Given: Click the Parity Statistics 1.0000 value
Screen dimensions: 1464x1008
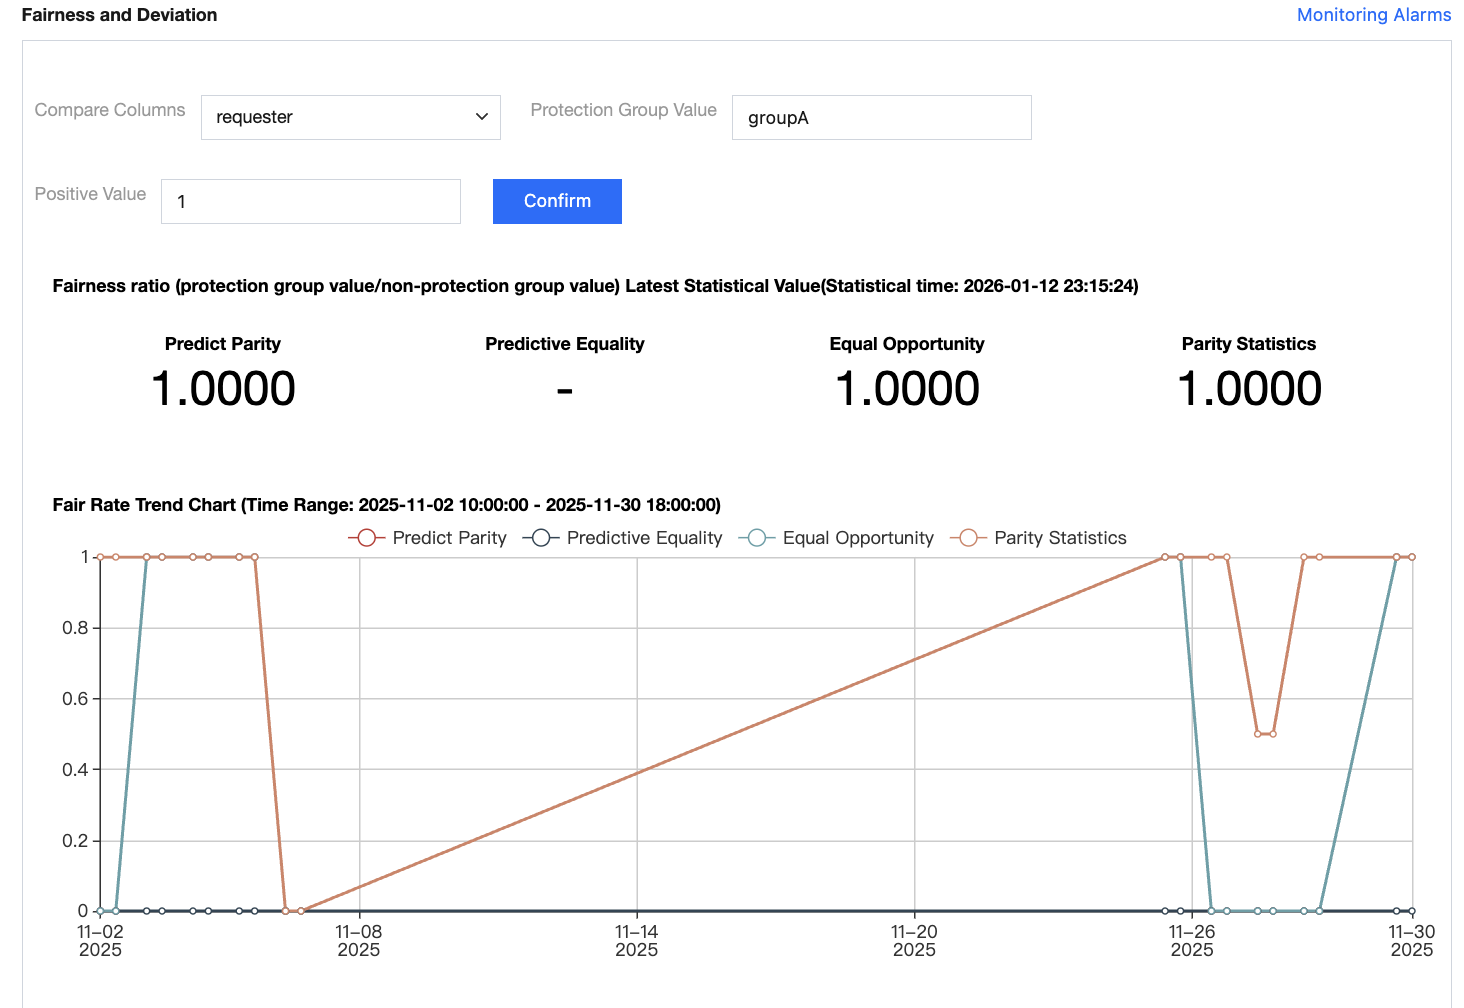Looking at the screenshot, I should pyautogui.click(x=1249, y=389).
